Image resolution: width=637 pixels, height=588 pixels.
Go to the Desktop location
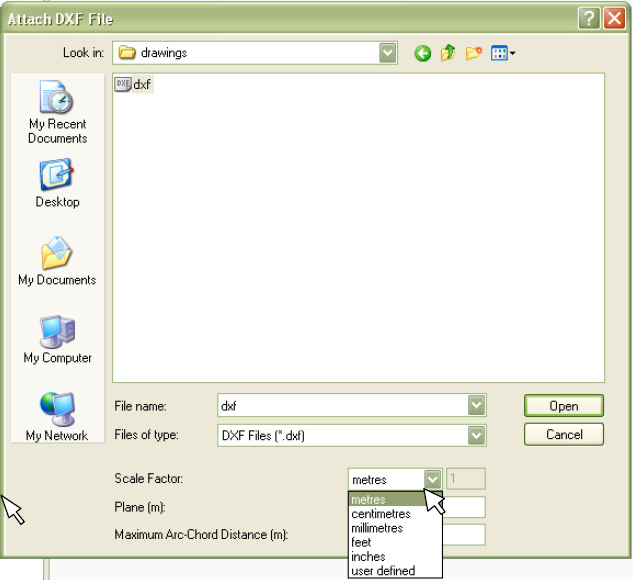click(x=57, y=184)
